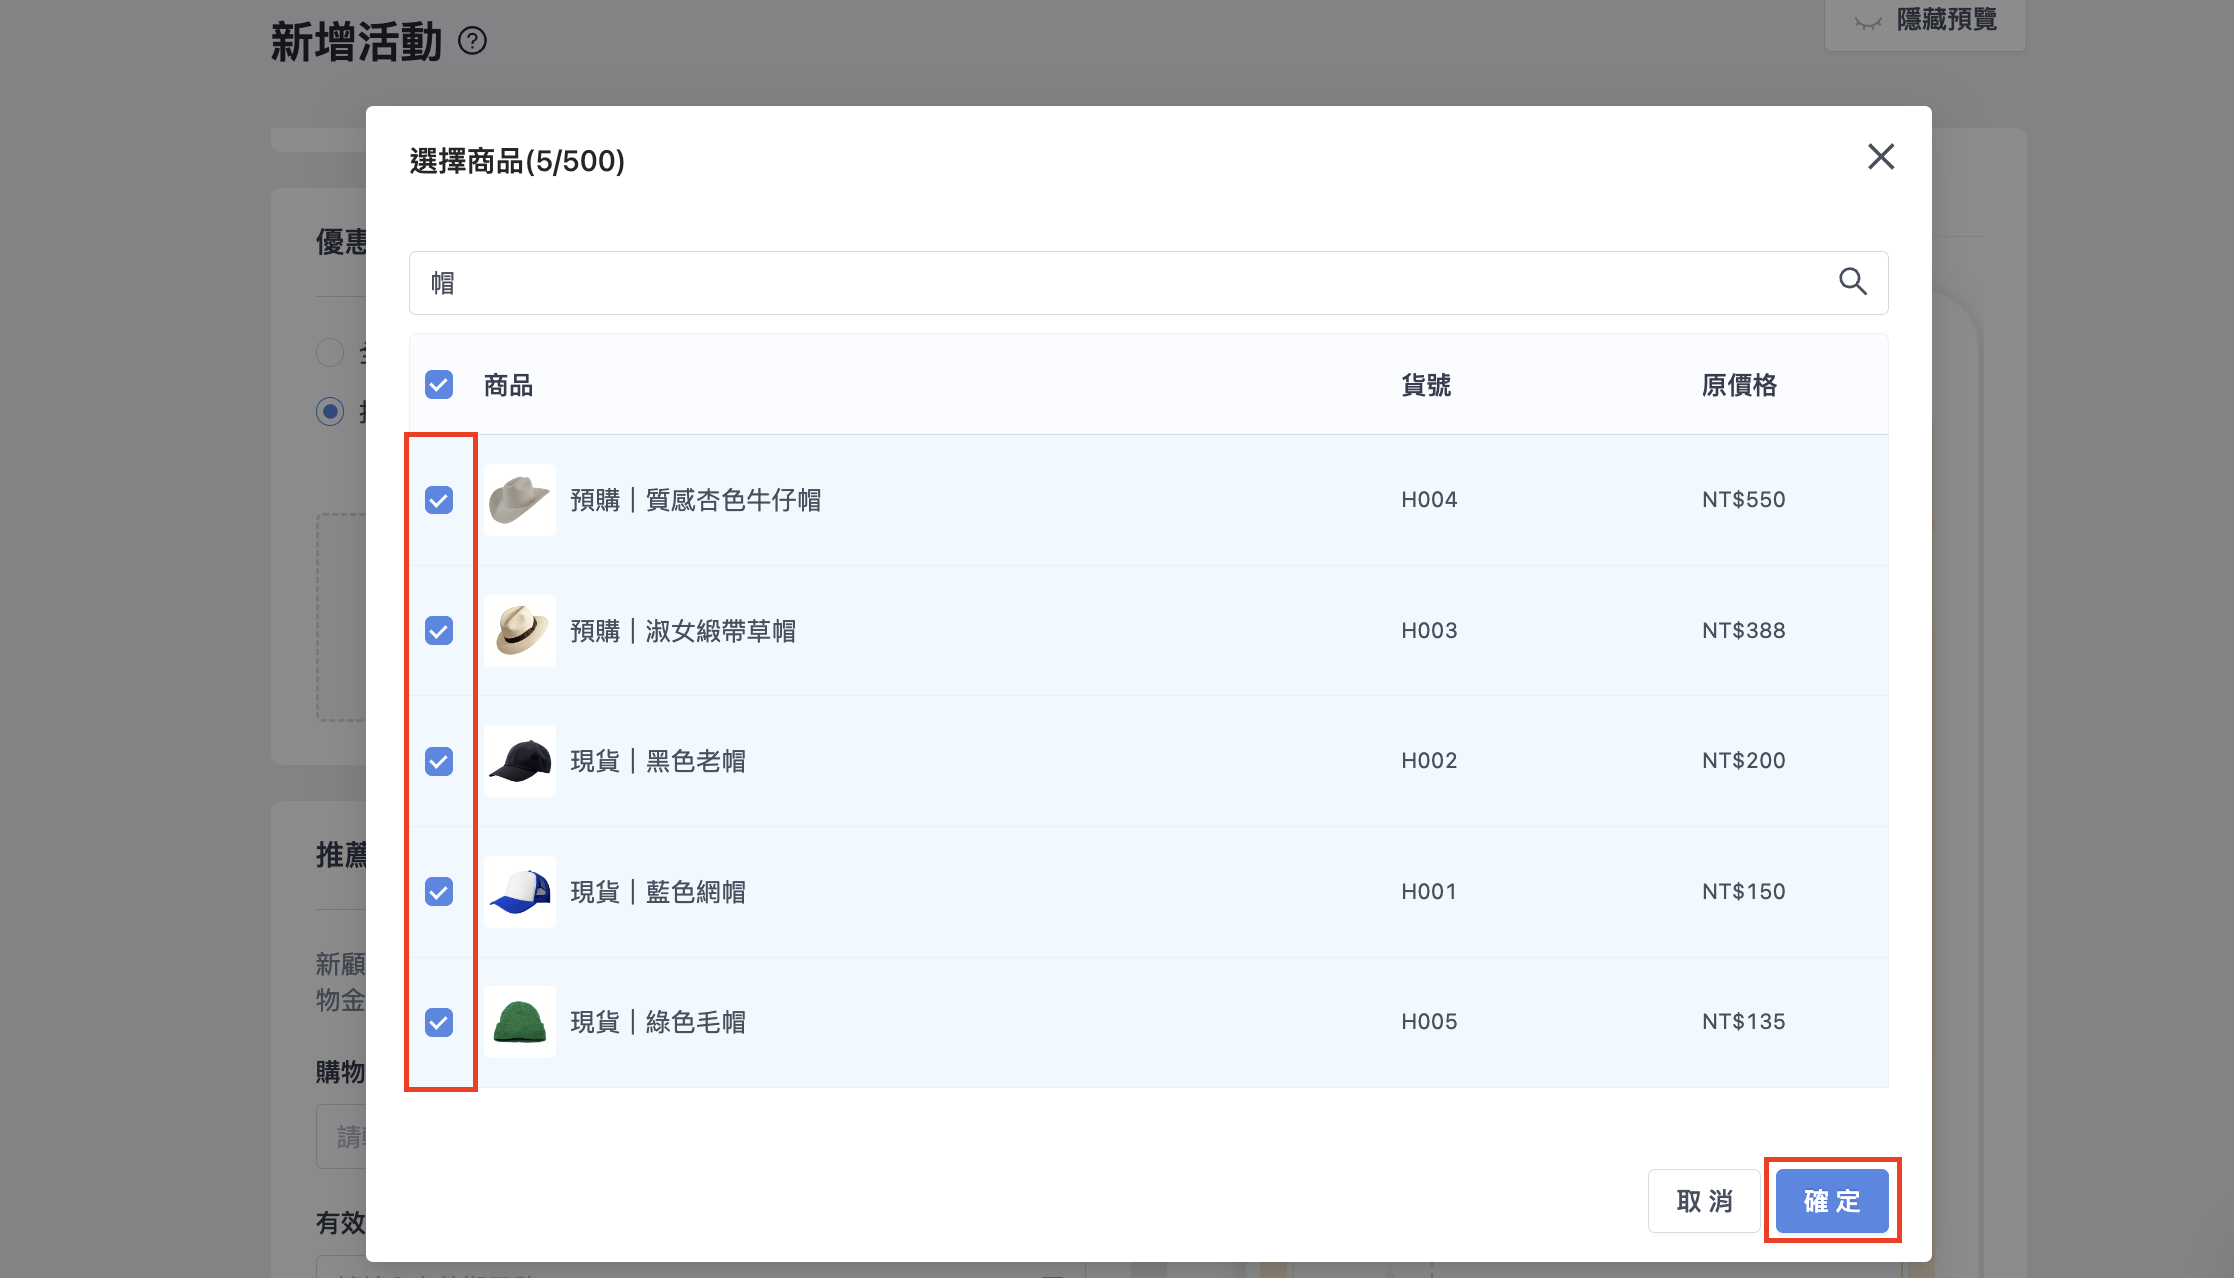Uncheck 現貨｜綠色毛帽 checkbox
Screen dimensions: 2234x1278
point(439,1023)
